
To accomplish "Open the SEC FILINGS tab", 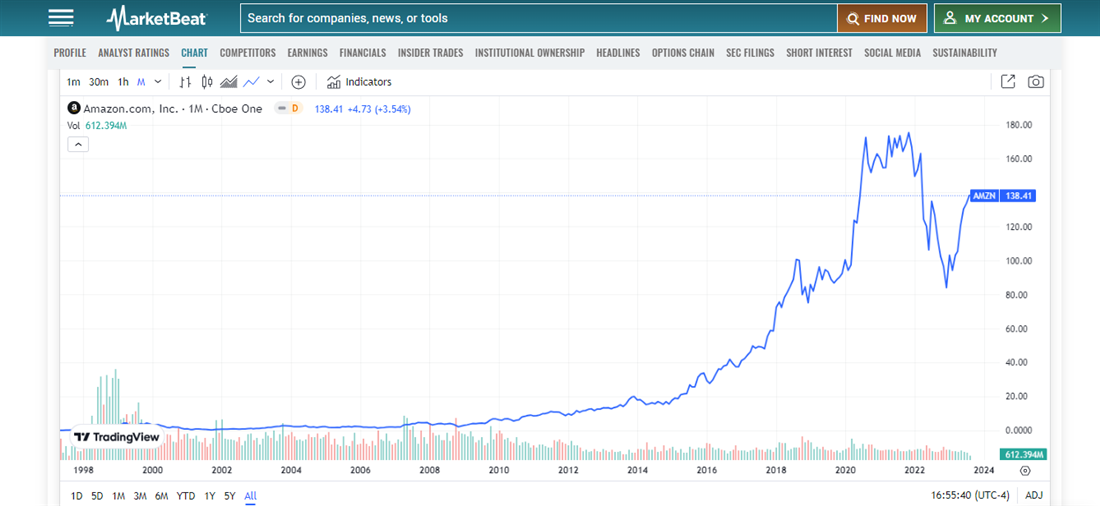I will coord(751,53).
